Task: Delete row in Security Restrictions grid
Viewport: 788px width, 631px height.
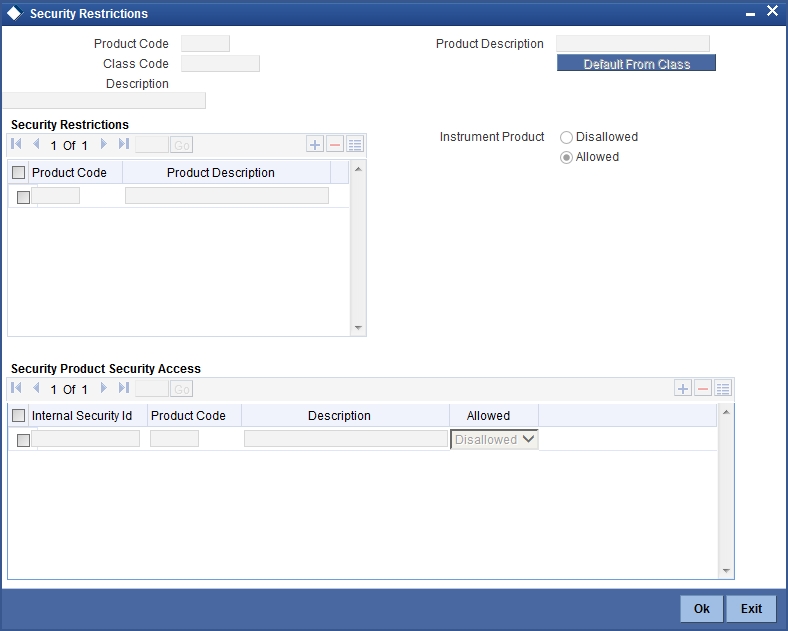Action: (x=335, y=145)
